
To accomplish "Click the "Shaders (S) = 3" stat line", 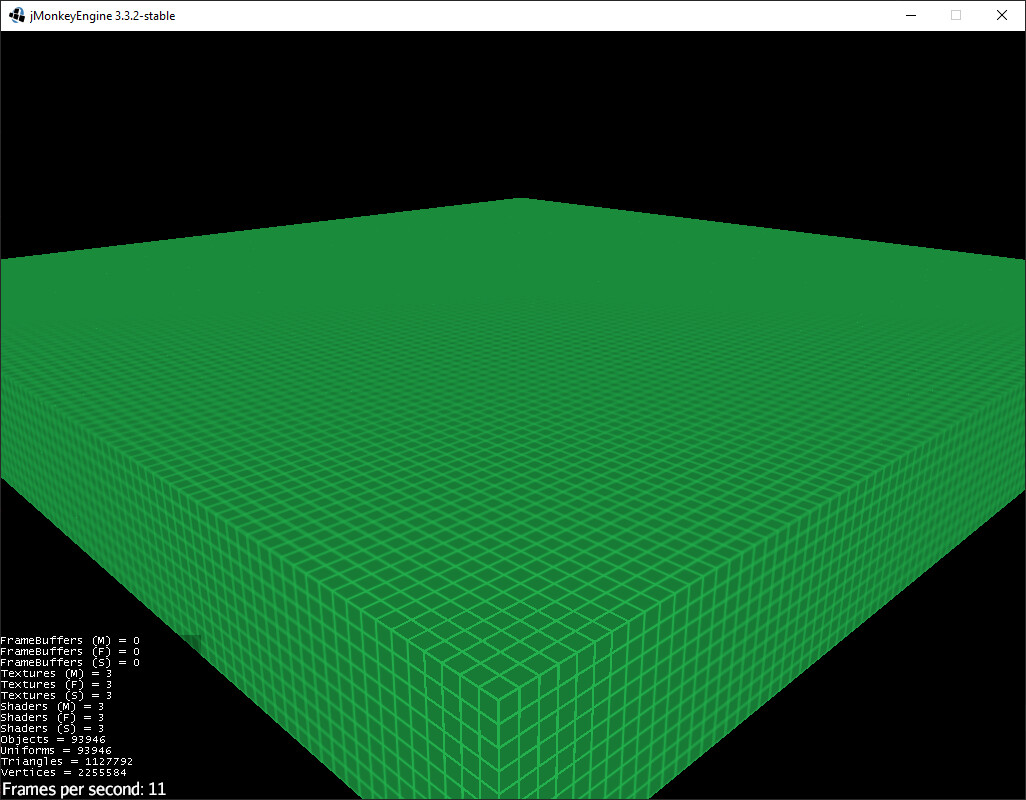I will point(52,728).
